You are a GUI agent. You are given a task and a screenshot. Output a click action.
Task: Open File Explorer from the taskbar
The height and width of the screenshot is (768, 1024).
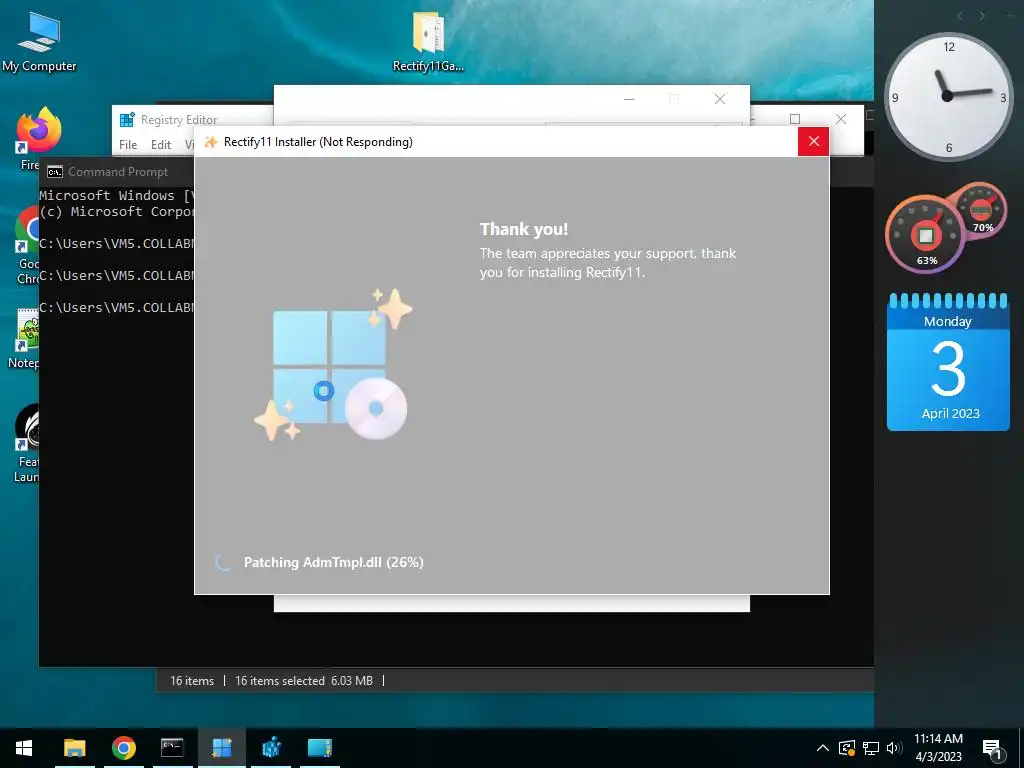pos(74,748)
